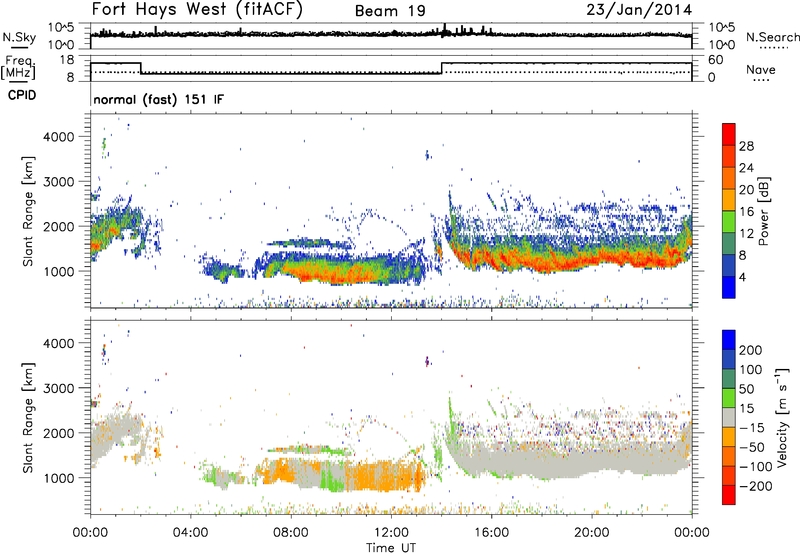Click the frequency step-up in the frequency plot

tap(442, 68)
